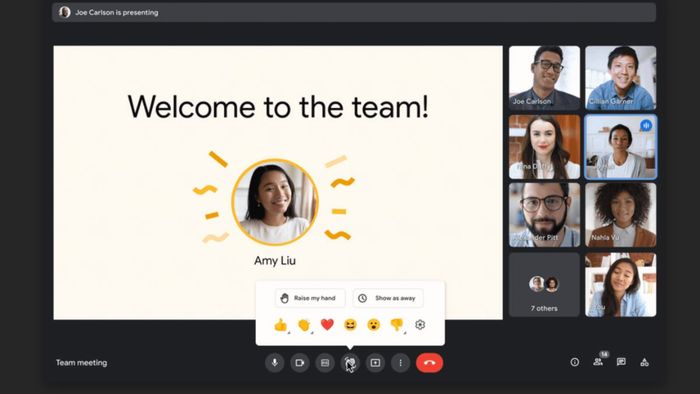Open the activities shapes icon
Viewport: 700px width, 394px height.
pos(644,362)
